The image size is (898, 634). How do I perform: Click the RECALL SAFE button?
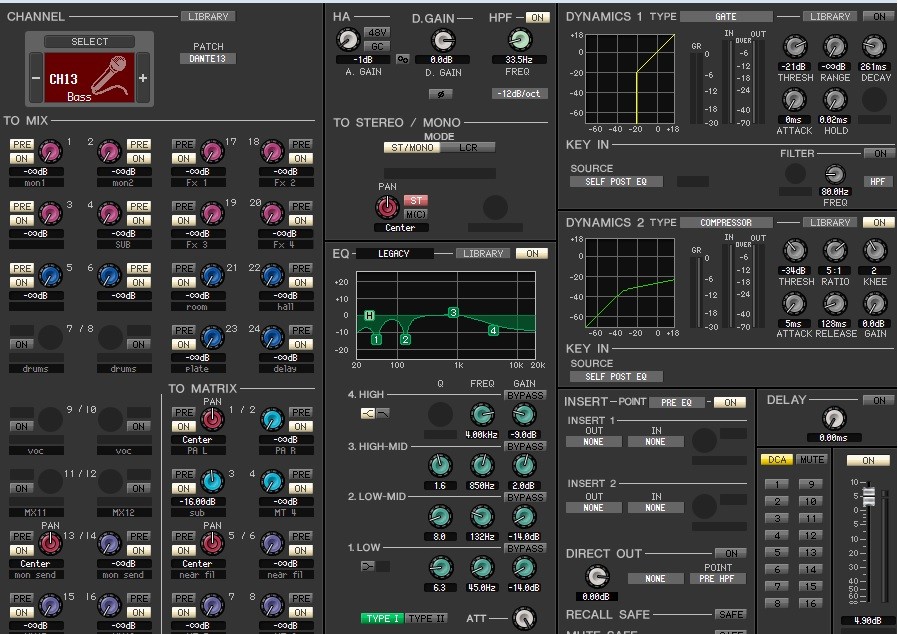pyautogui.click(x=731, y=614)
